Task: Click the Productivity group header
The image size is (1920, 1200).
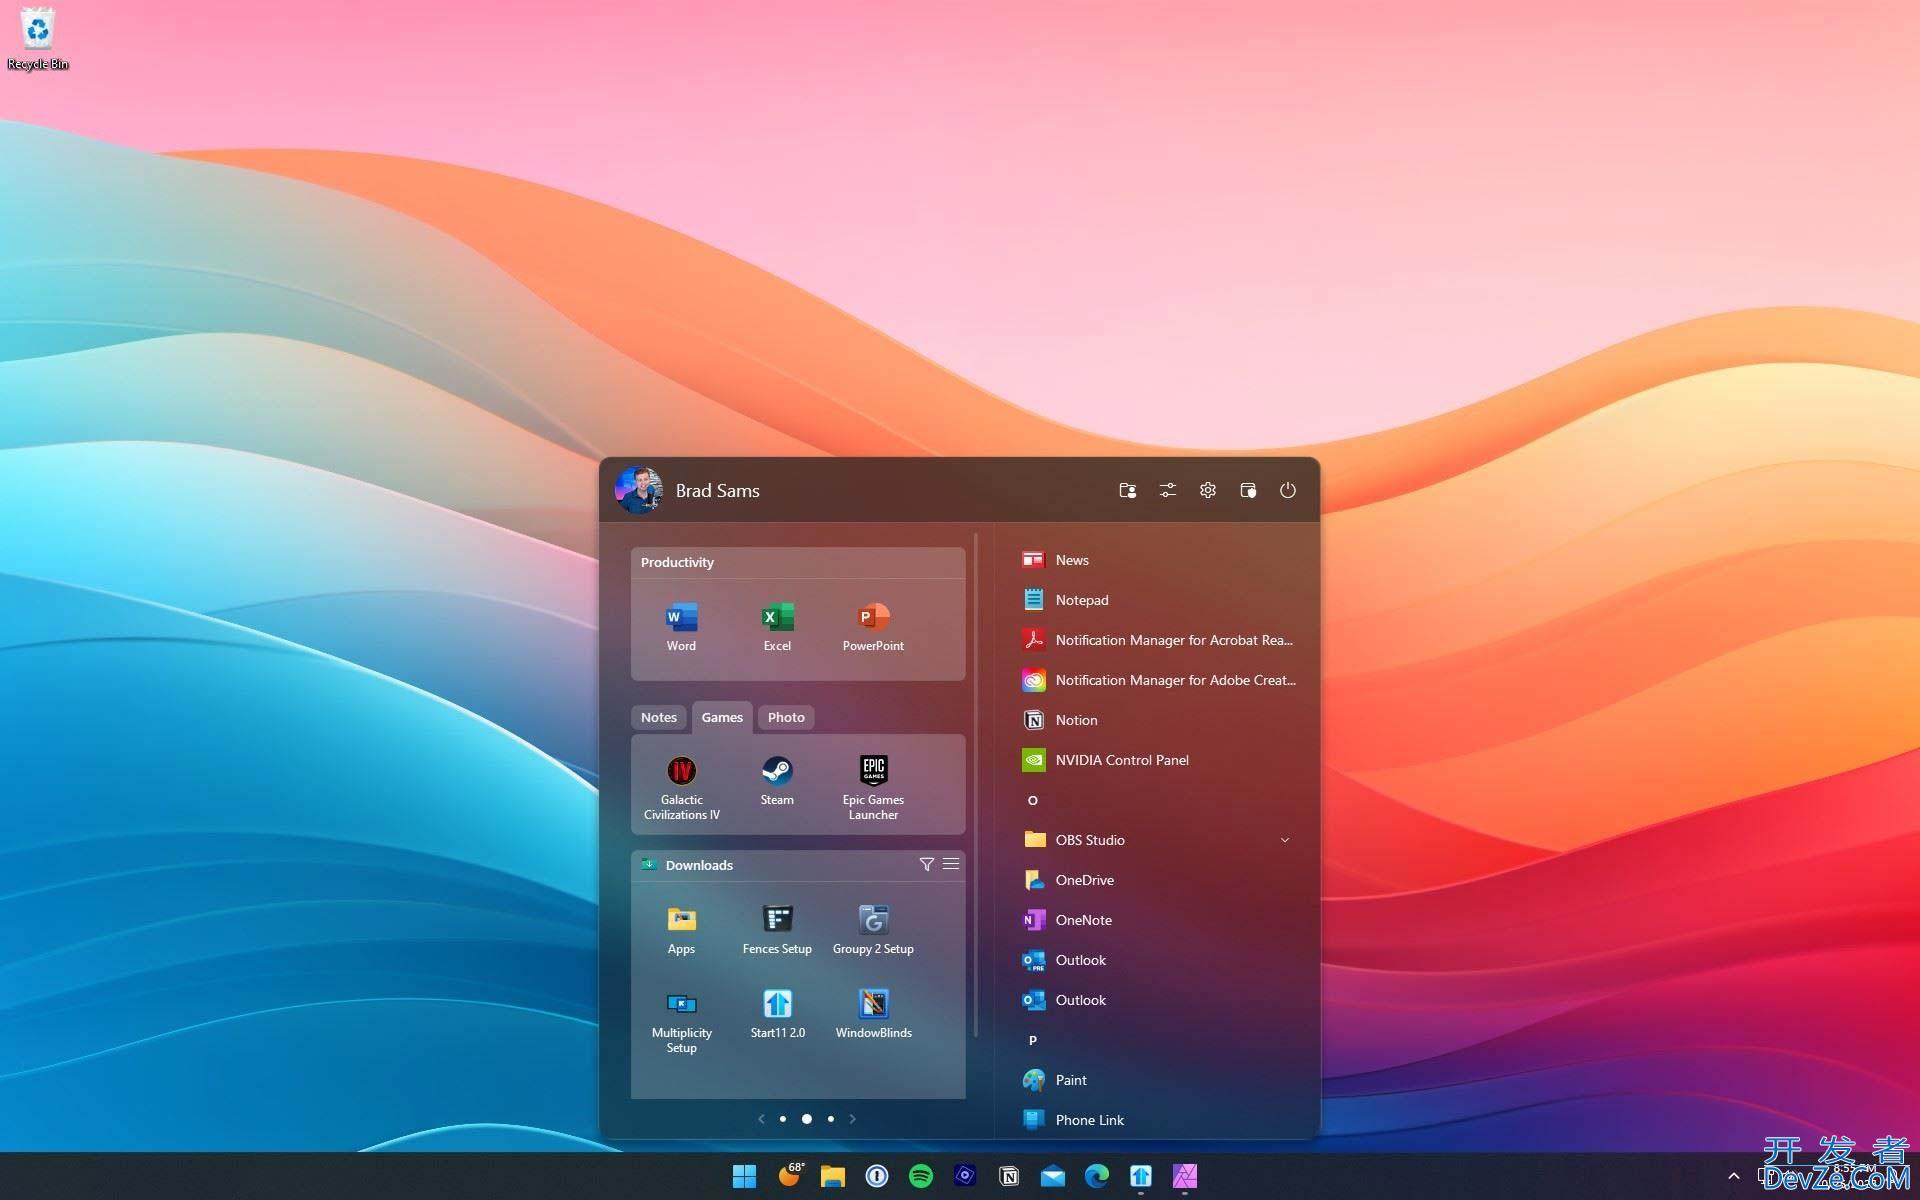Action: tap(798, 562)
